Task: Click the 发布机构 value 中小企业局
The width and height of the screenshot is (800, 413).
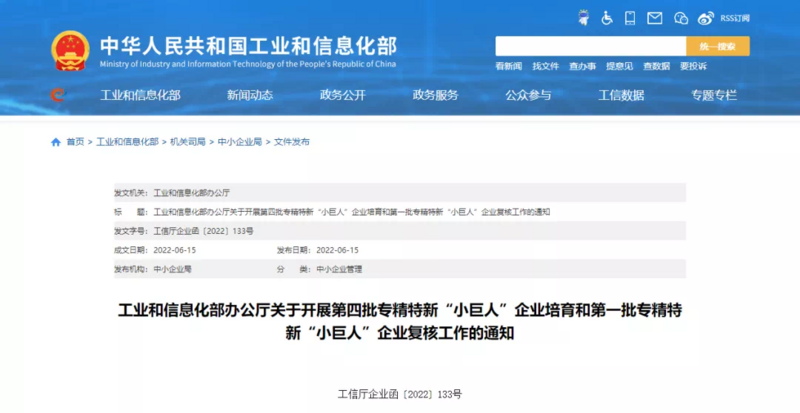Action: click(172, 269)
